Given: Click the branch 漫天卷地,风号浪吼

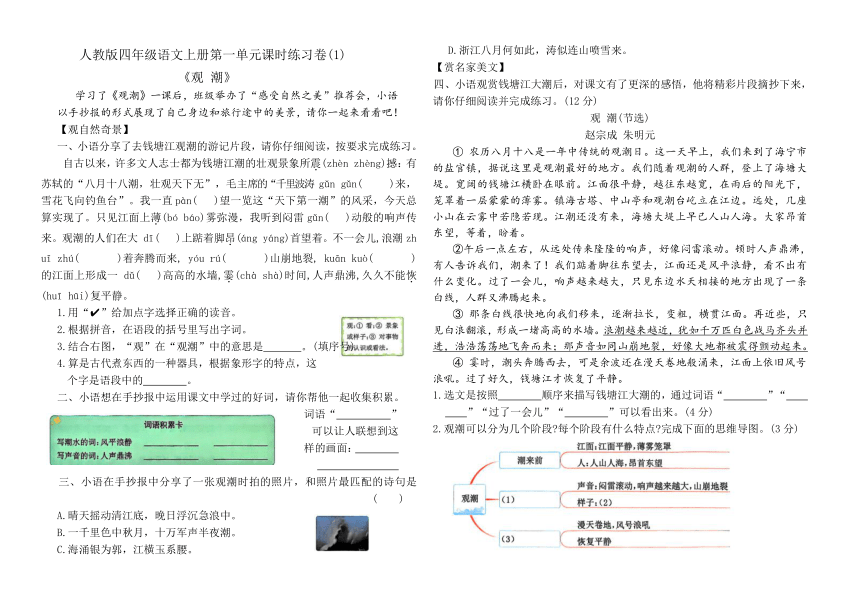Looking at the screenshot, I should pos(613,525).
